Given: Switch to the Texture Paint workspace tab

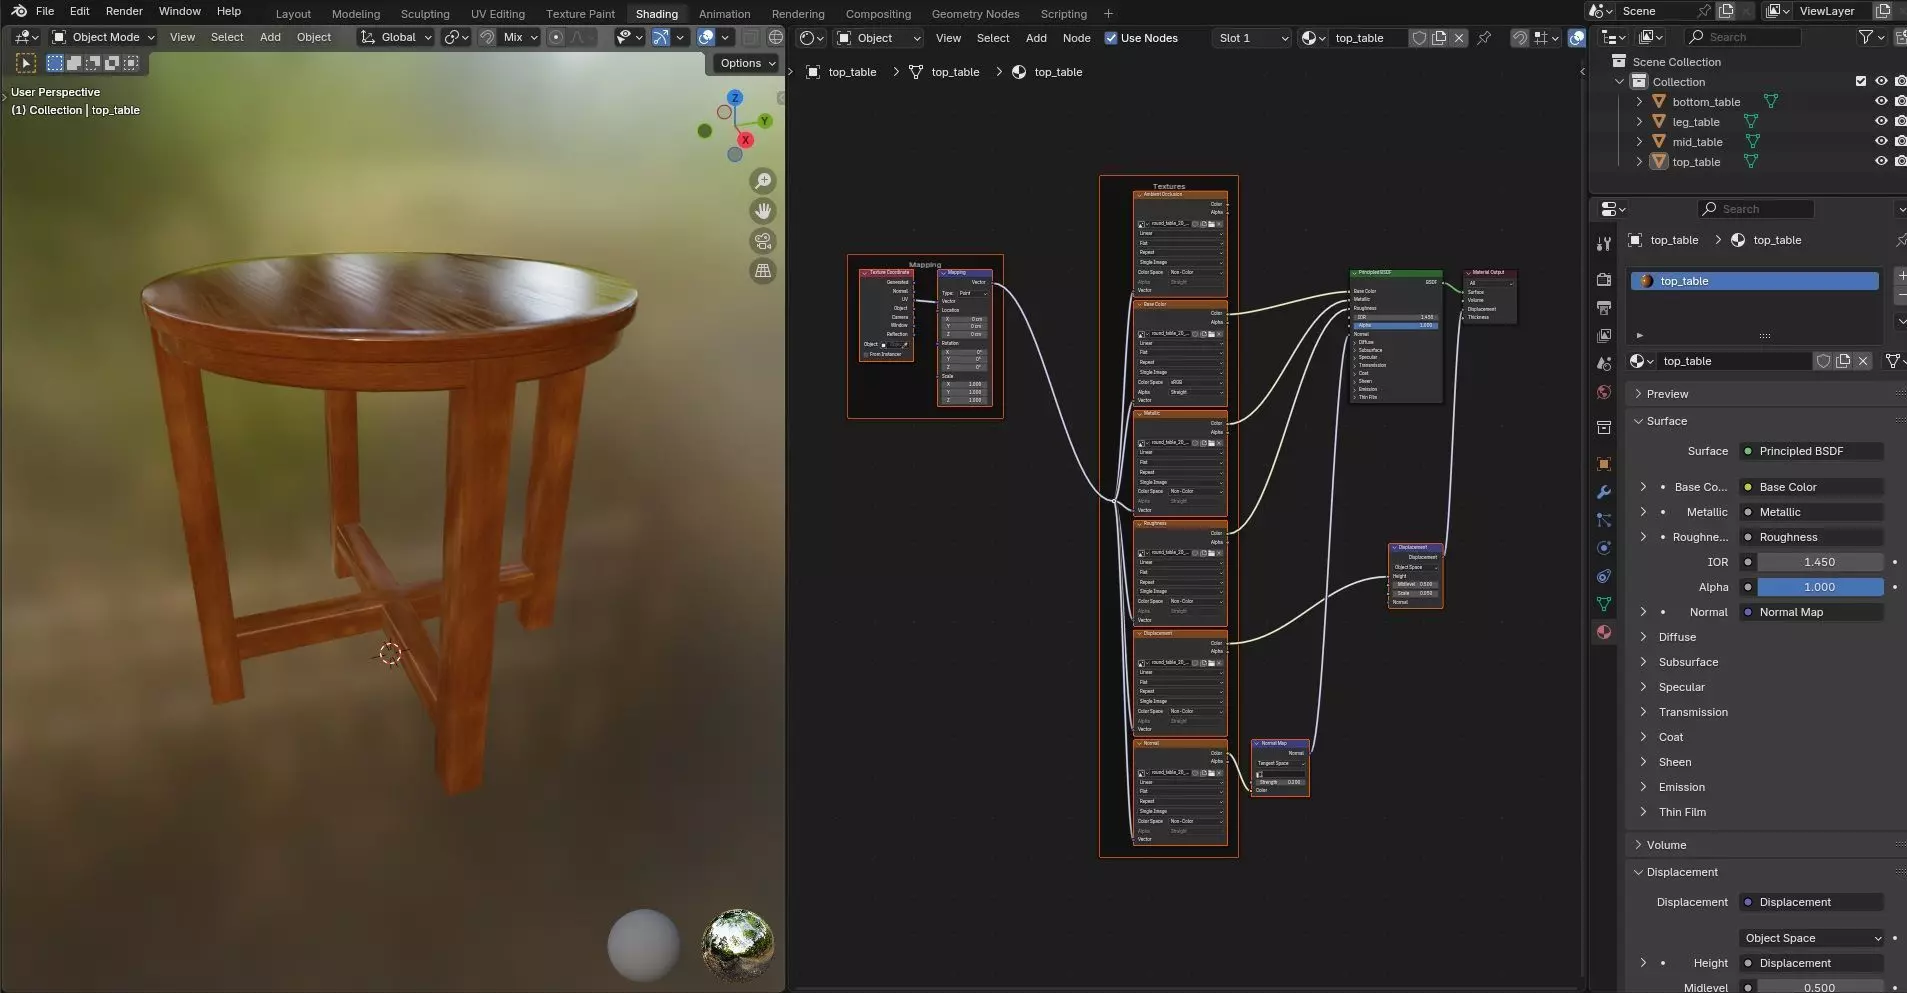Looking at the screenshot, I should (580, 14).
